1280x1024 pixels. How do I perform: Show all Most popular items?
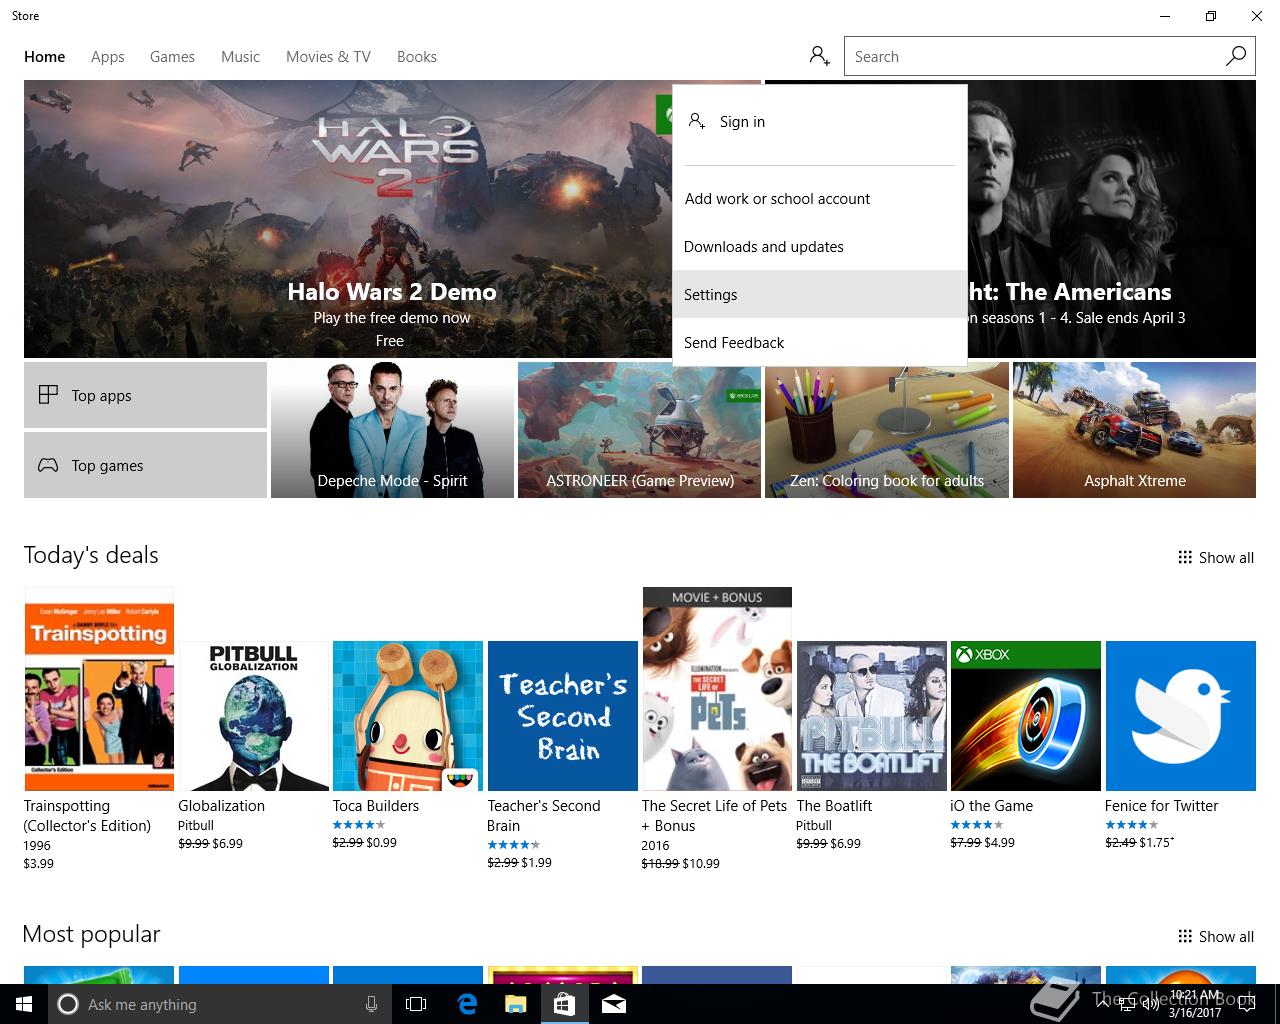[x=1216, y=936]
